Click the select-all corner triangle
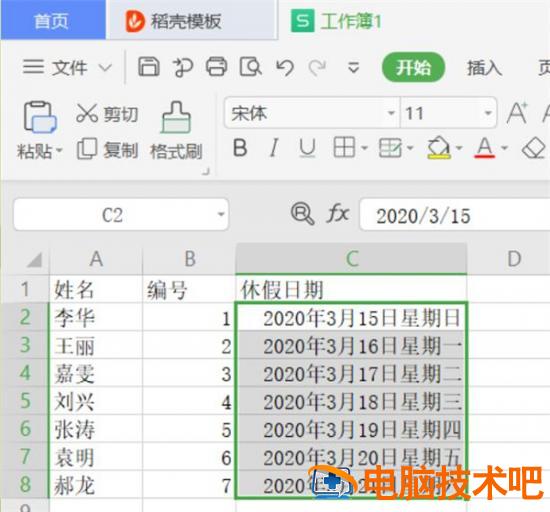The width and height of the screenshot is (550, 512). point(34,260)
